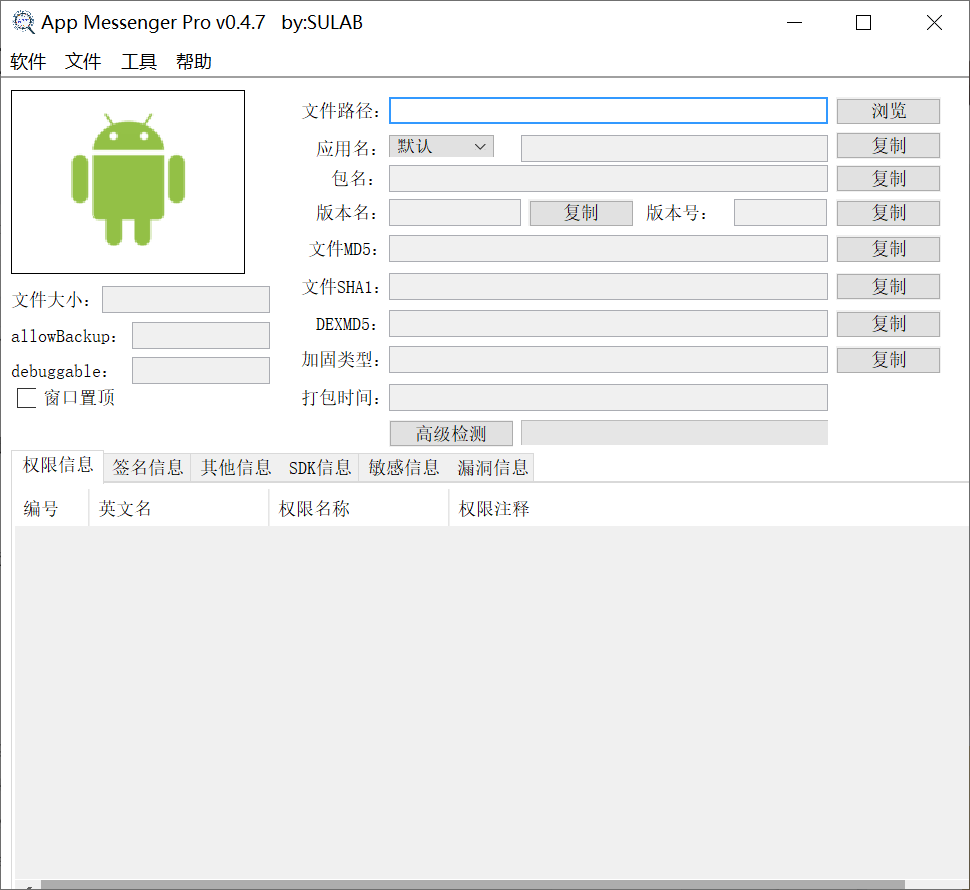This screenshot has height=890, width=970.
Task: Copy the 文件SHA1 value
Action: (887, 286)
